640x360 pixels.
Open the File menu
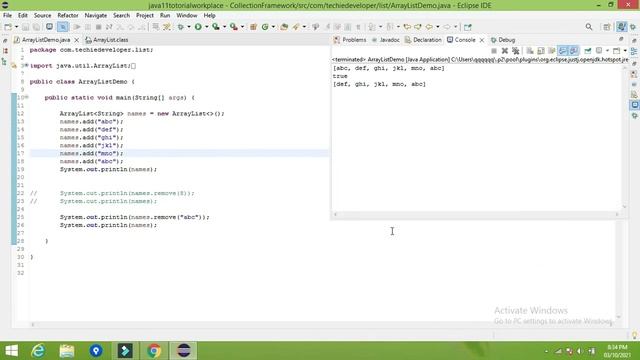click(x=7, y=16)
